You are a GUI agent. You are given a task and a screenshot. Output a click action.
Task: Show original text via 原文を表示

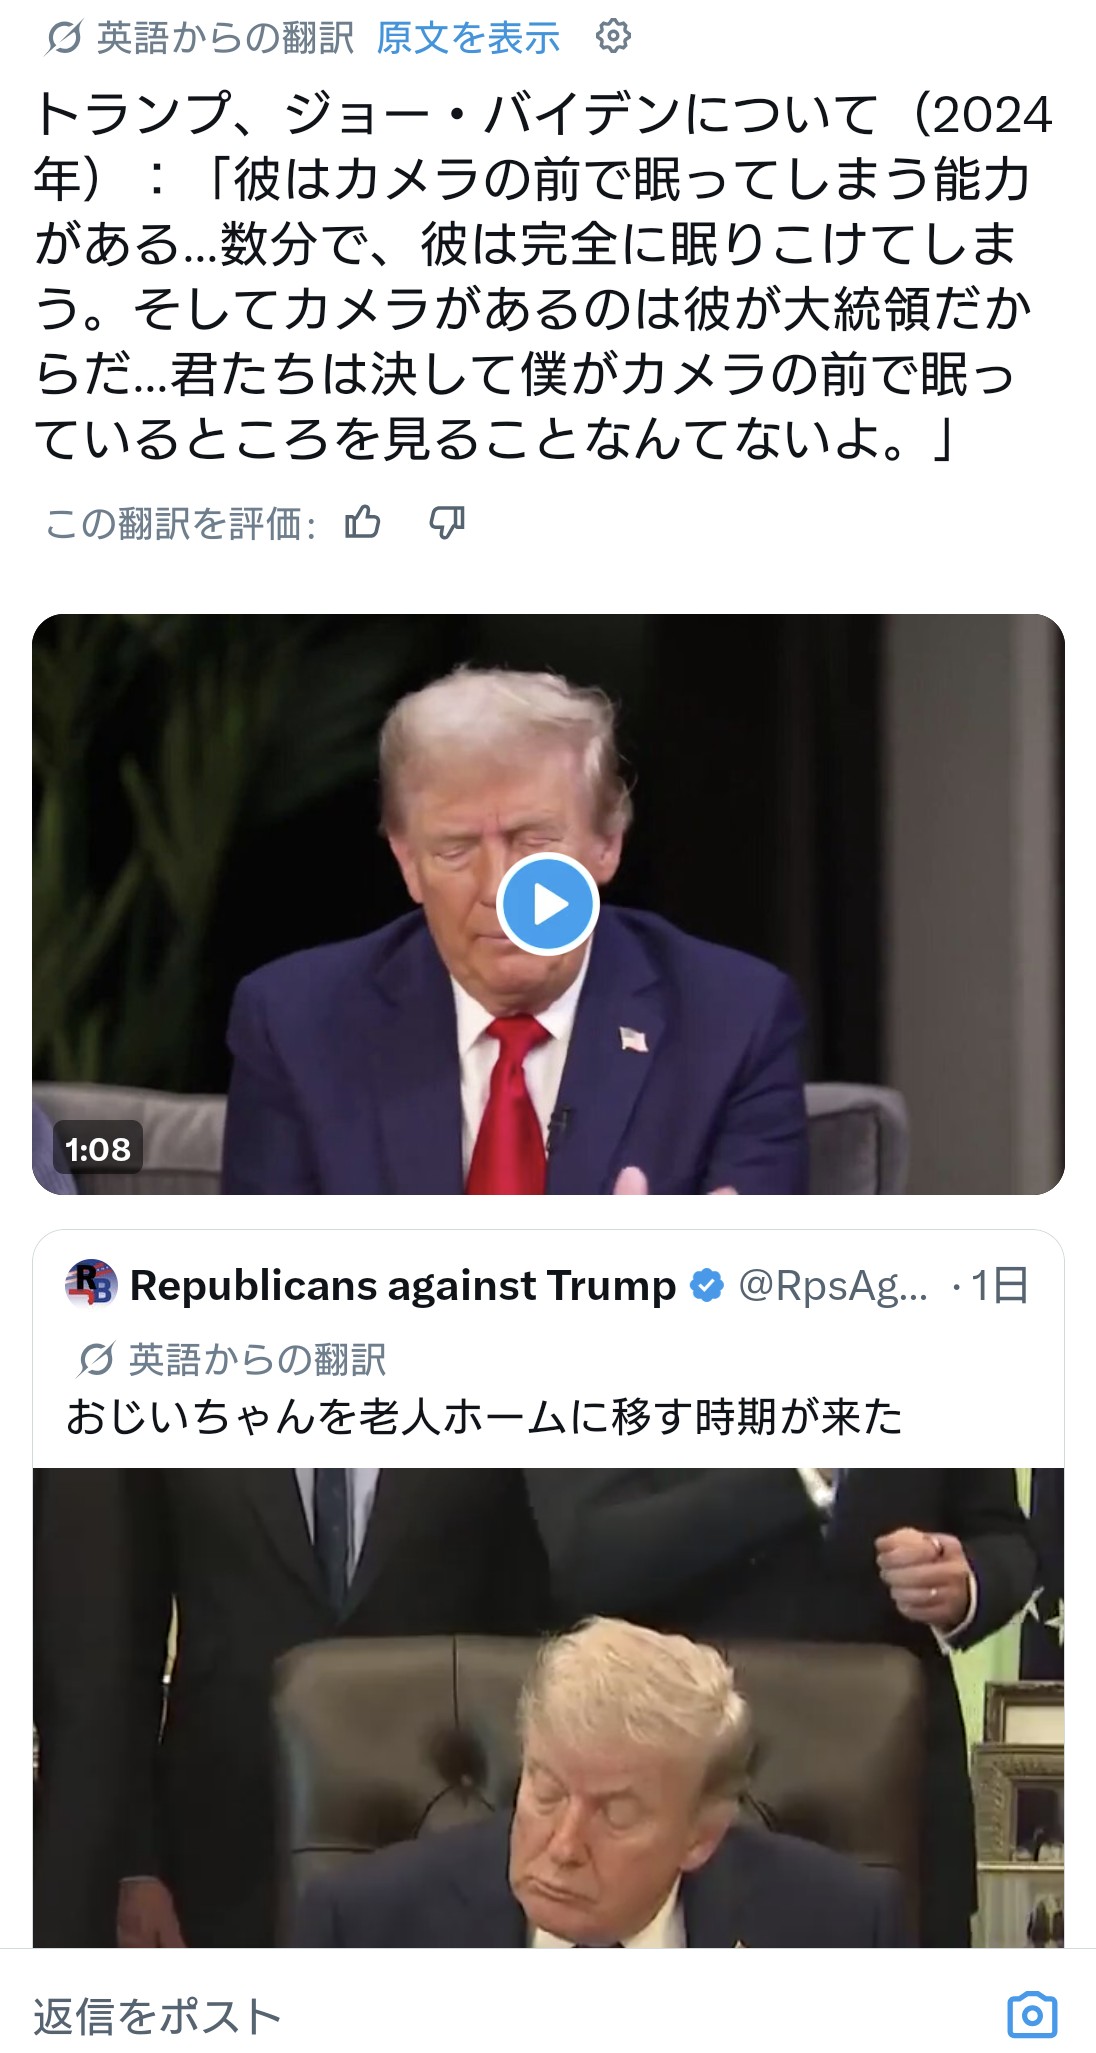point(468,38)
